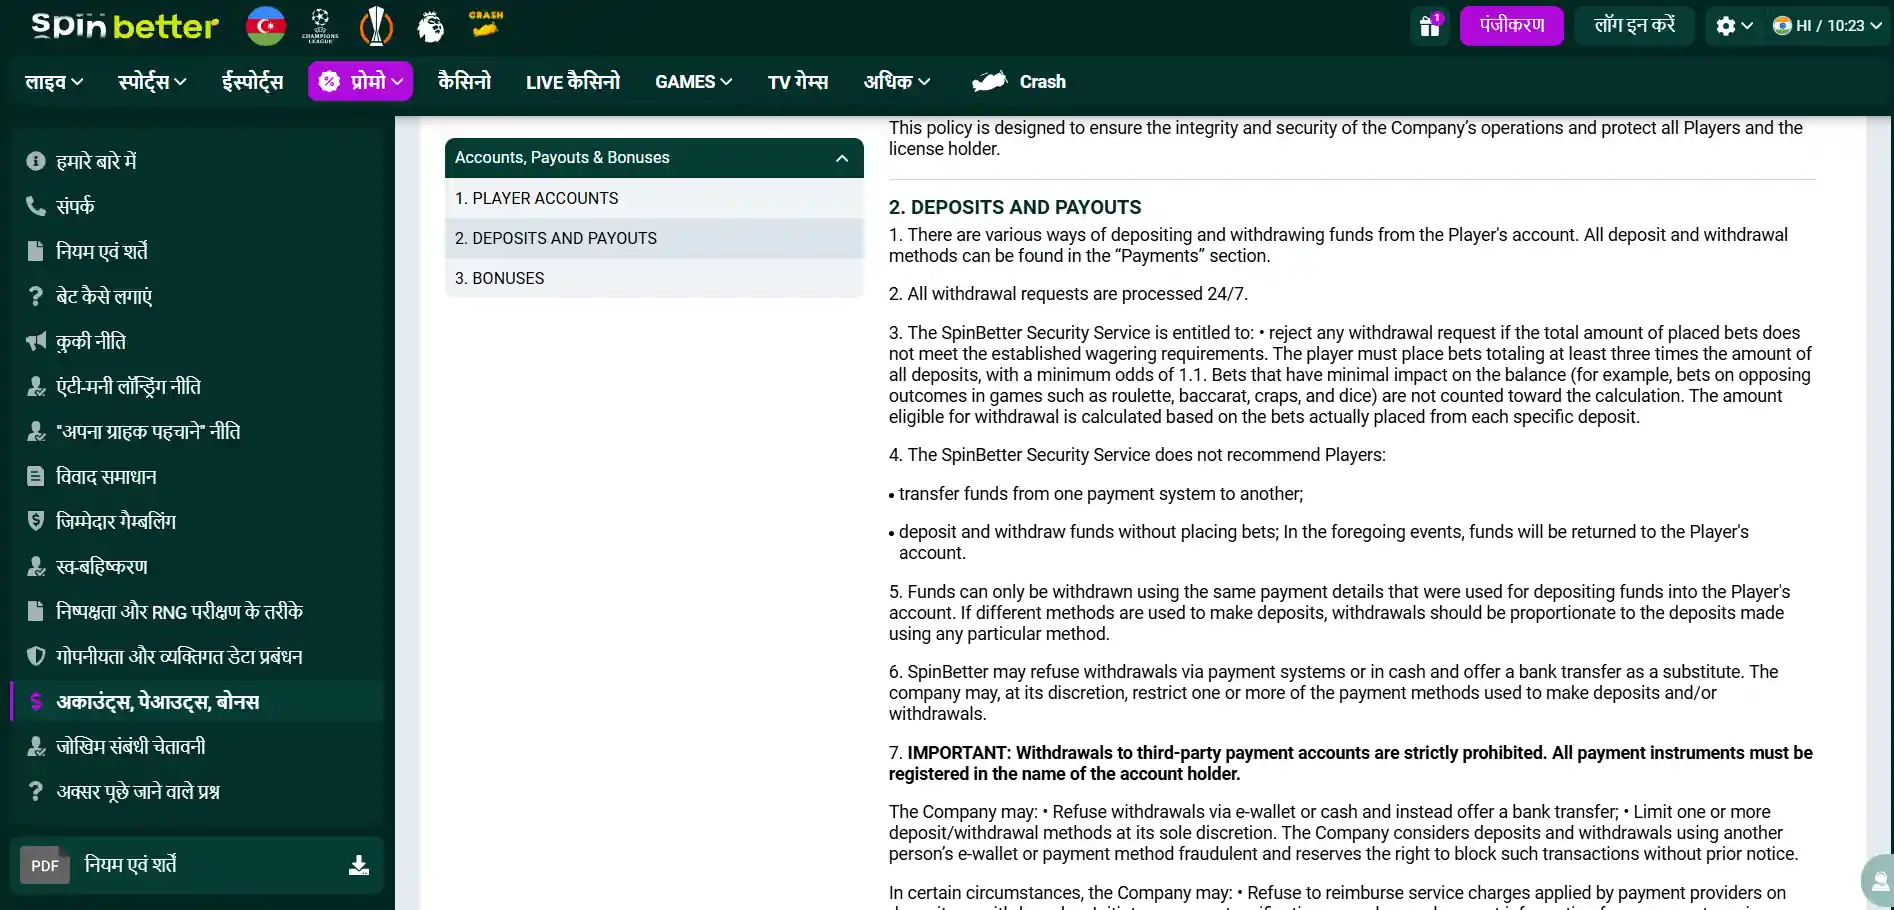Viewport: 1894px width, 910px height.
Task: Open जिम्मेदार गैम्बलिंग in the sidebar
Action: (x=116, y=521)
